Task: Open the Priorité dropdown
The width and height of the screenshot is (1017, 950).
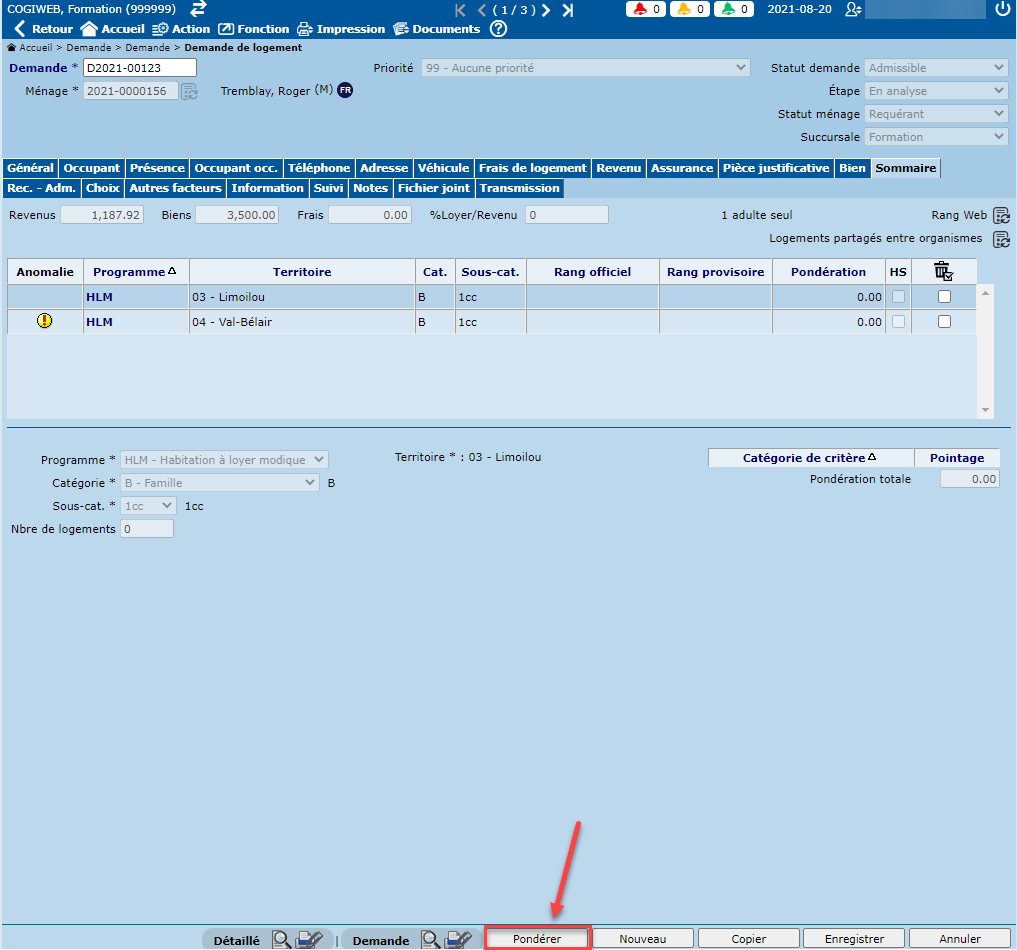Action: click(585, 68)
